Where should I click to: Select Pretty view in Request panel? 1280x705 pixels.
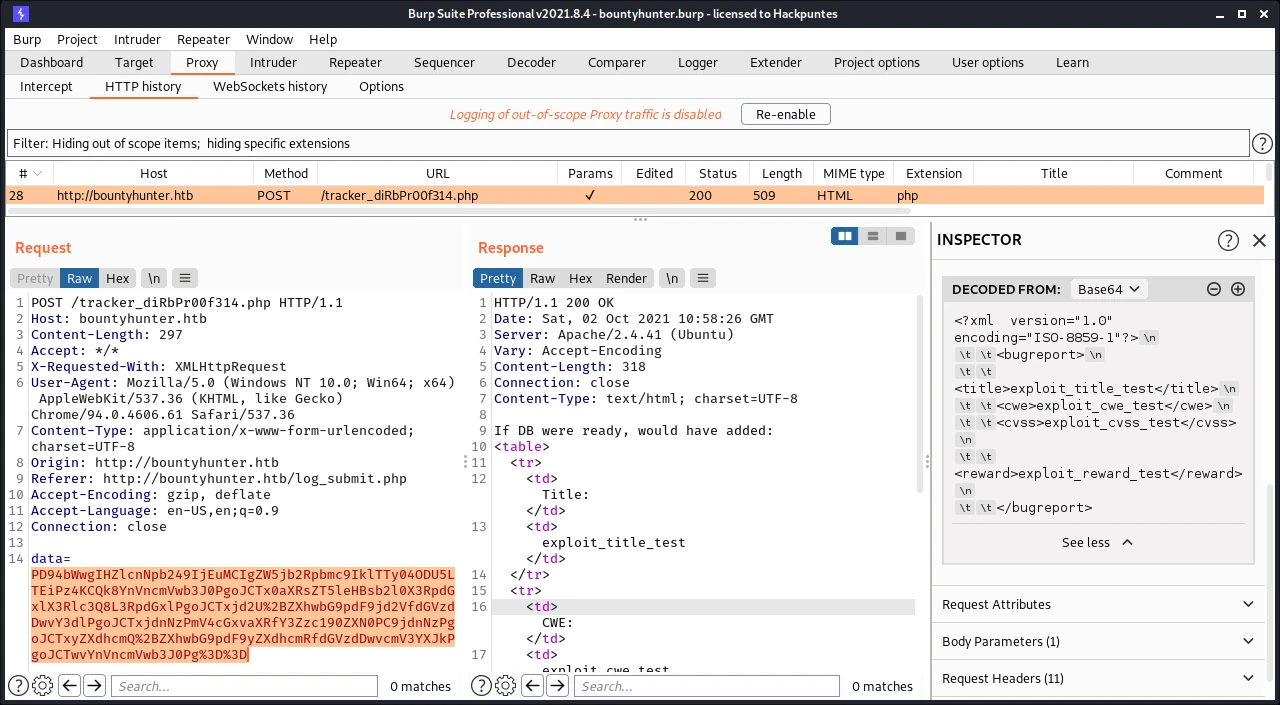coord(35,278)
